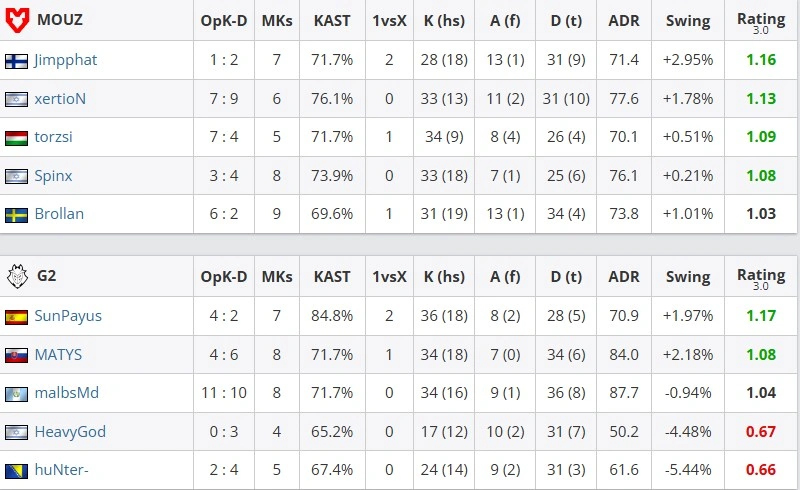Click the Bosnian flag beside huNter-
This screenshot has height=490, width=800.
(16, 471)
